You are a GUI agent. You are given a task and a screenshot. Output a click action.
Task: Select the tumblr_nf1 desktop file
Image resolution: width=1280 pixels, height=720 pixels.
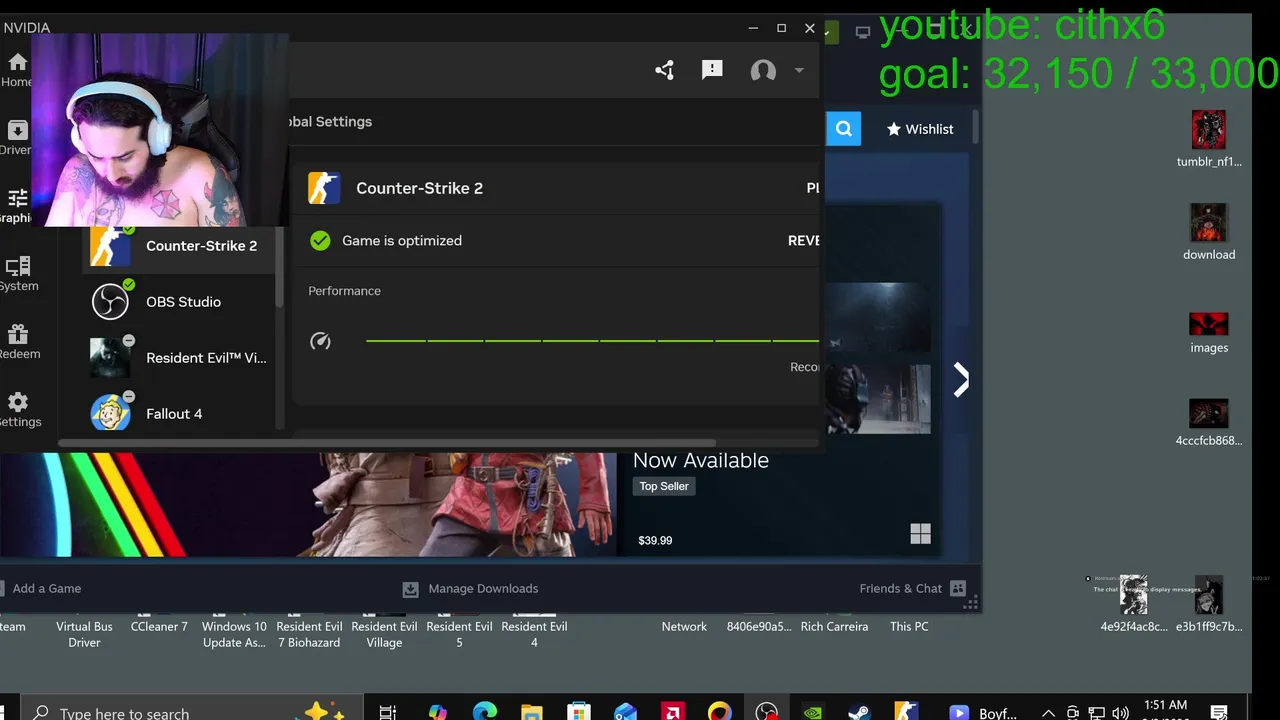pyautogui.click(x=1209, y=139)
